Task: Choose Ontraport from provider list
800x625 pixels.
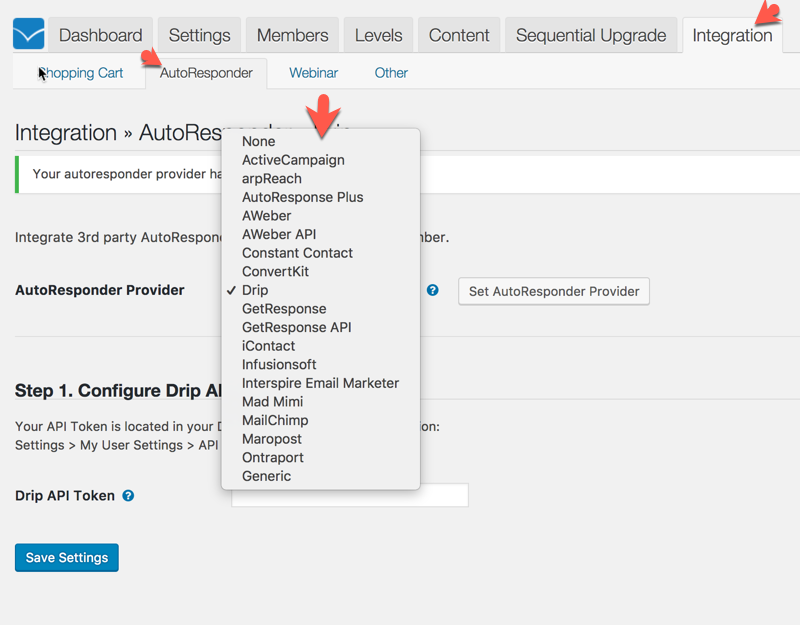Action: point(320,458)
